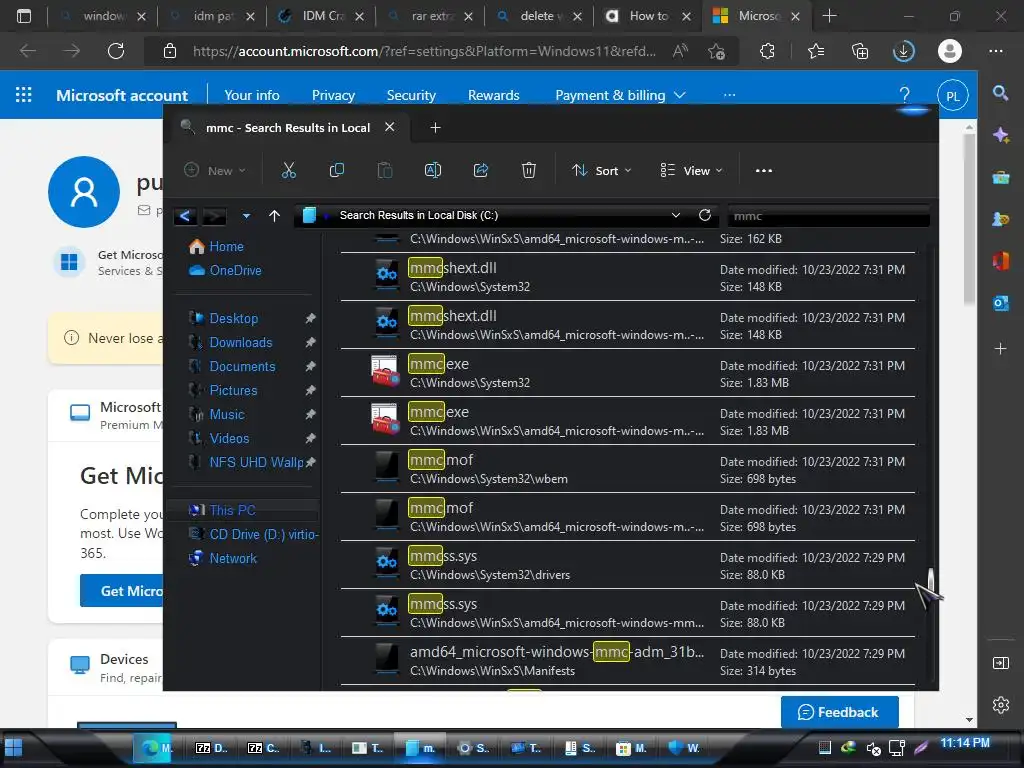This screenshot has height=768, width=1024.
Task: Refresh the Explorer search results
Action: pyautogui.click(x=705, y=215)
